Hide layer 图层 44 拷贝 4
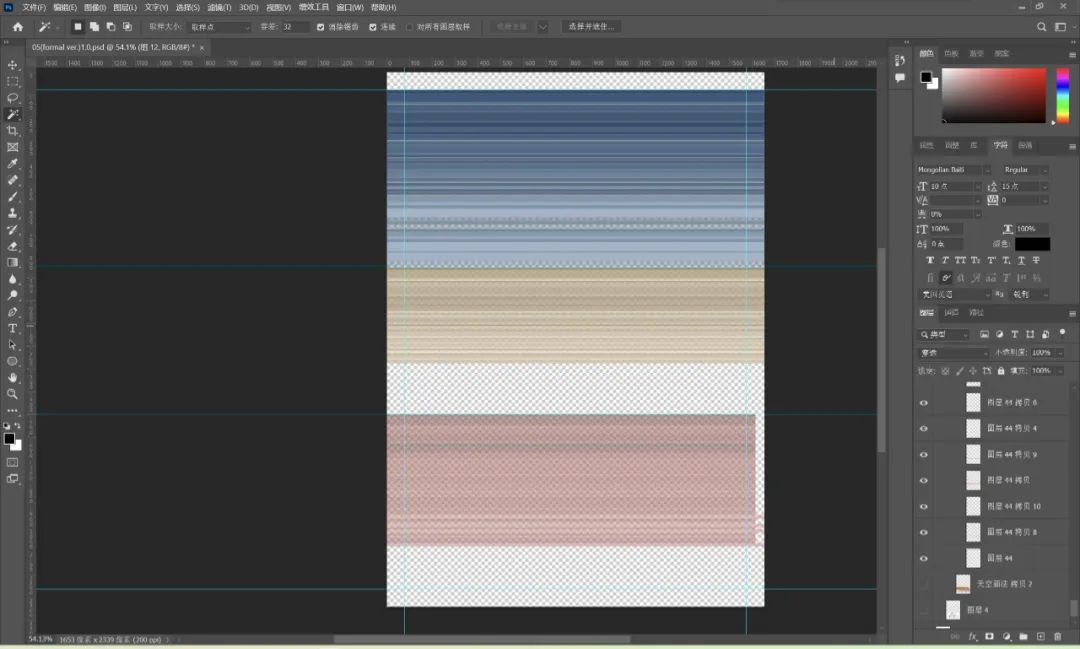This screenshot has height=649, width=1080. (924, 429)
